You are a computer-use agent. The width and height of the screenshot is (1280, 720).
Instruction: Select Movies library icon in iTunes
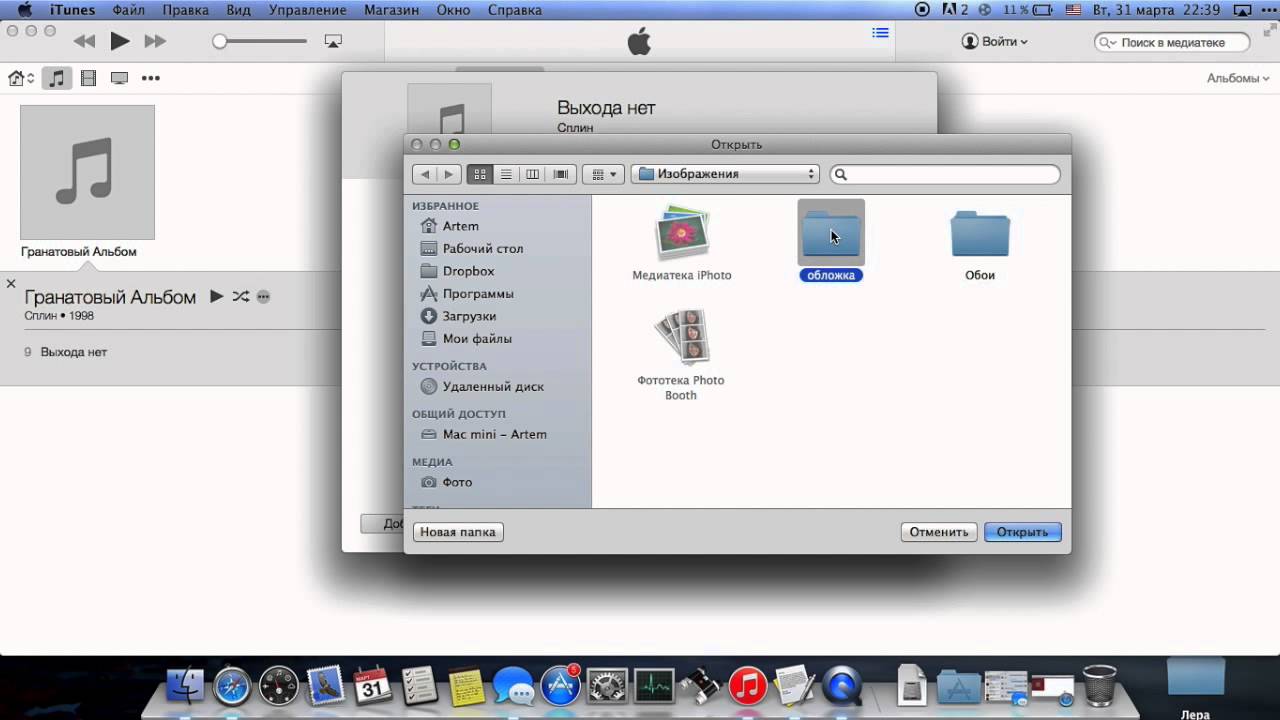88,78
